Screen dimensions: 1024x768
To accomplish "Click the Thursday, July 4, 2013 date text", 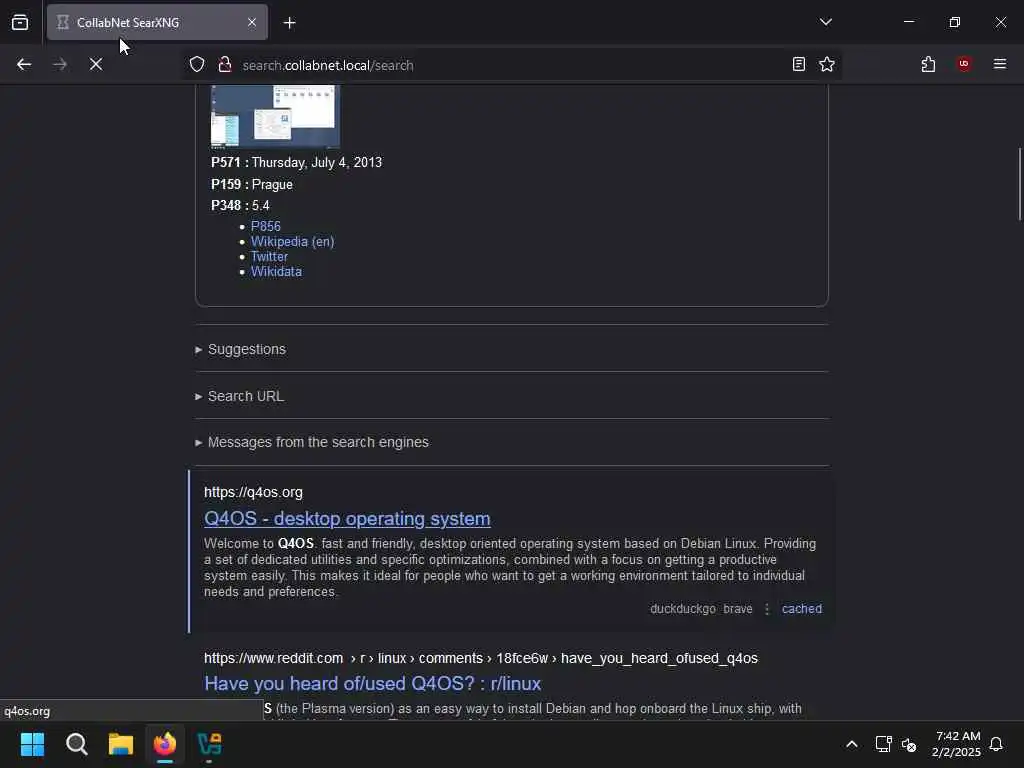I will [317, 163].
